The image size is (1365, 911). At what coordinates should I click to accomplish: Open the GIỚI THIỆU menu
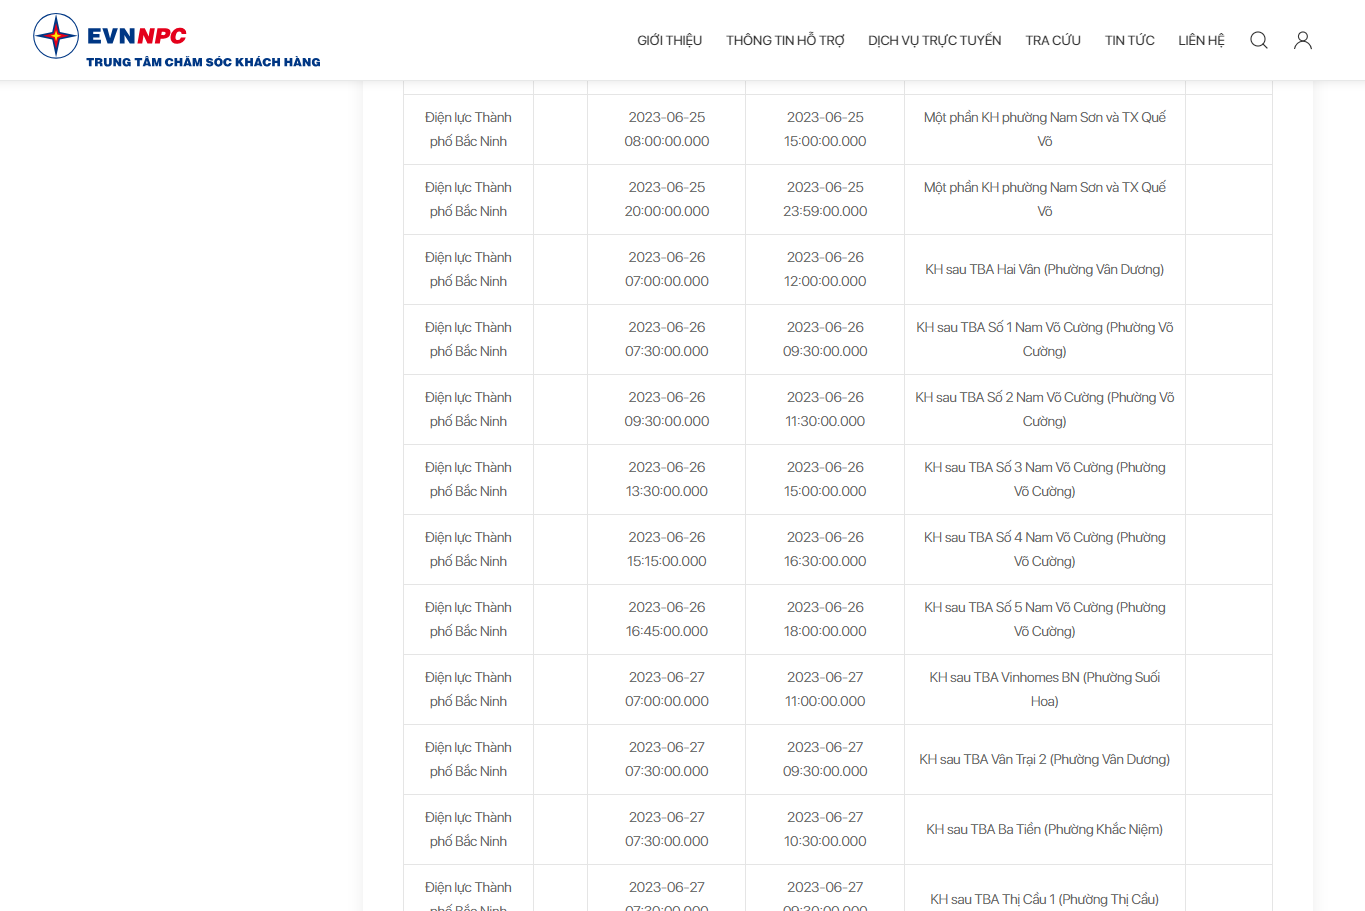[669, 40]
